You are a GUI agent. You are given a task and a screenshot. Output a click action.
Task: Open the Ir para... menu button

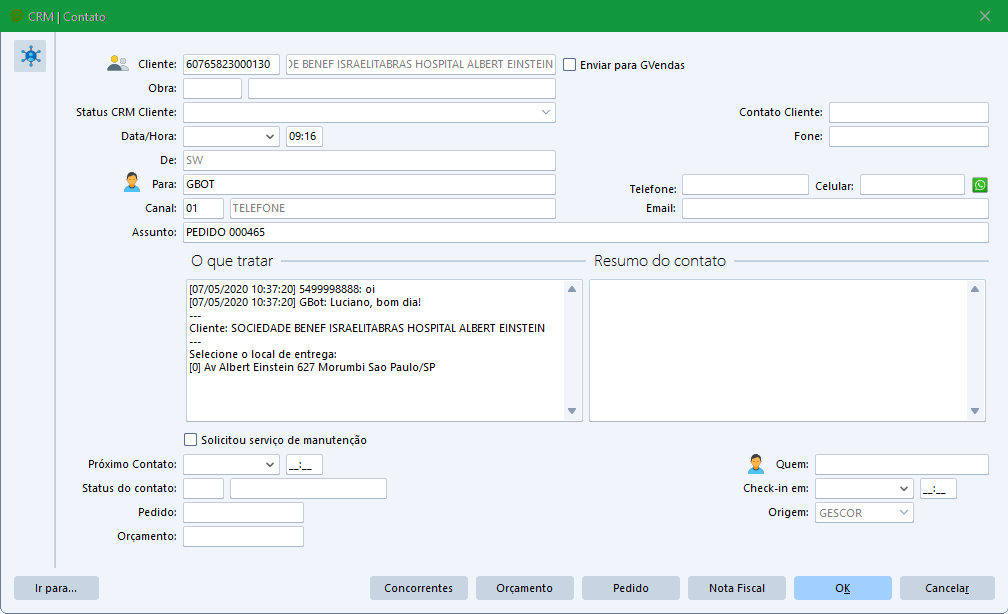[56, 588]
